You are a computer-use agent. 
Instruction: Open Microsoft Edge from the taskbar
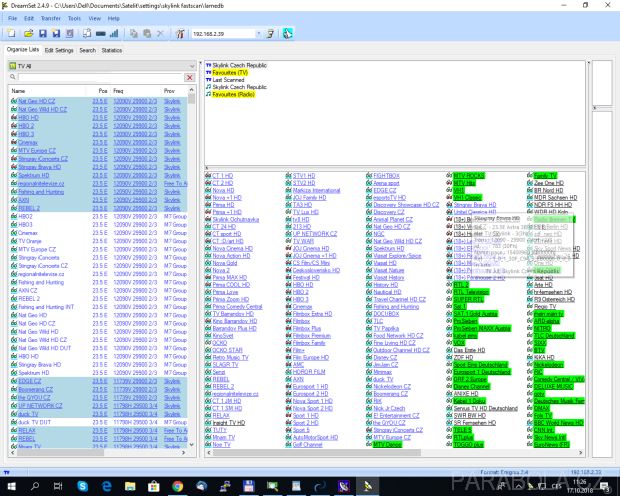tap(106, 486)
